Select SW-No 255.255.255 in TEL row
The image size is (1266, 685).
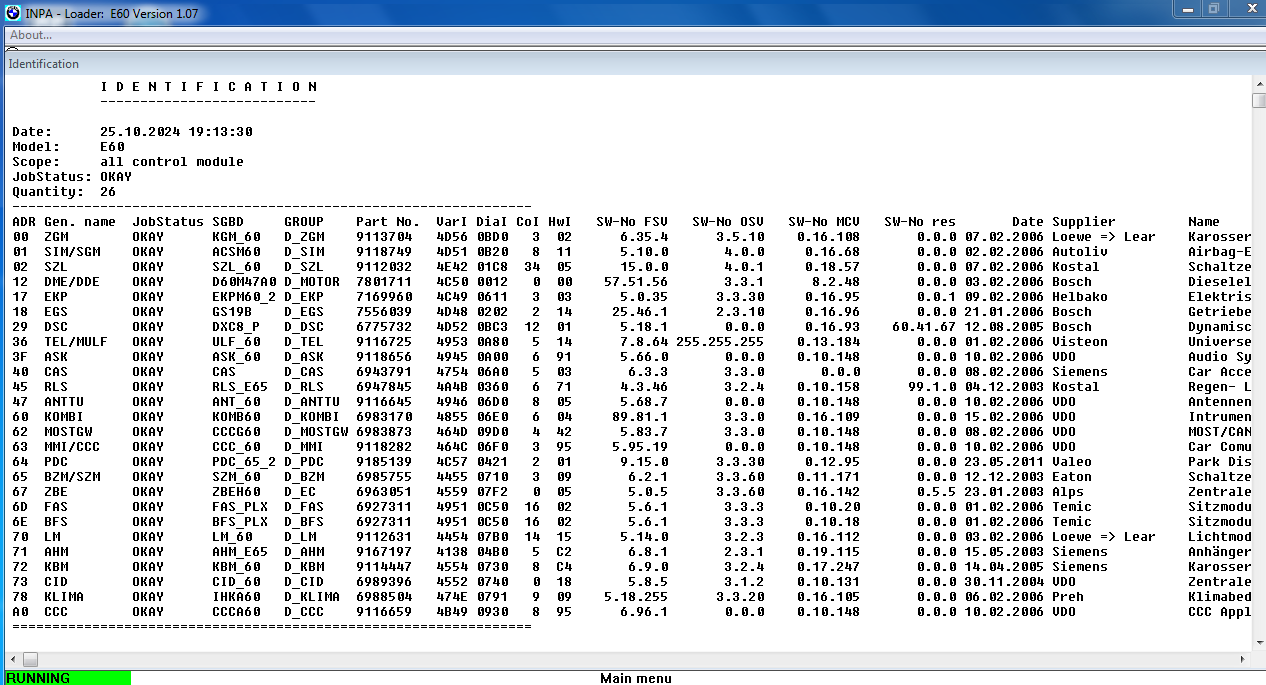tap(720, 341)
